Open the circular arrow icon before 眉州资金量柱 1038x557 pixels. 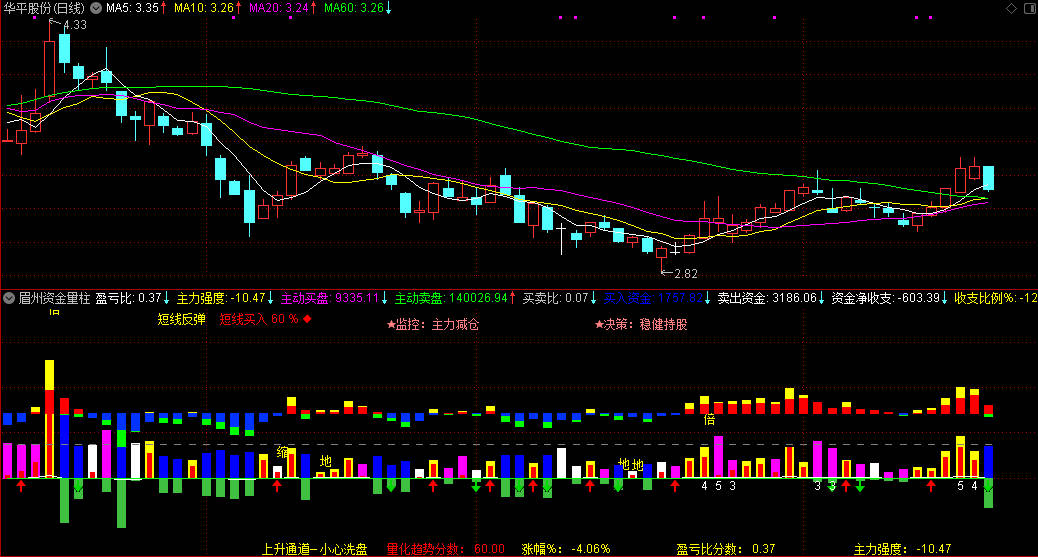tap(9, 298)
